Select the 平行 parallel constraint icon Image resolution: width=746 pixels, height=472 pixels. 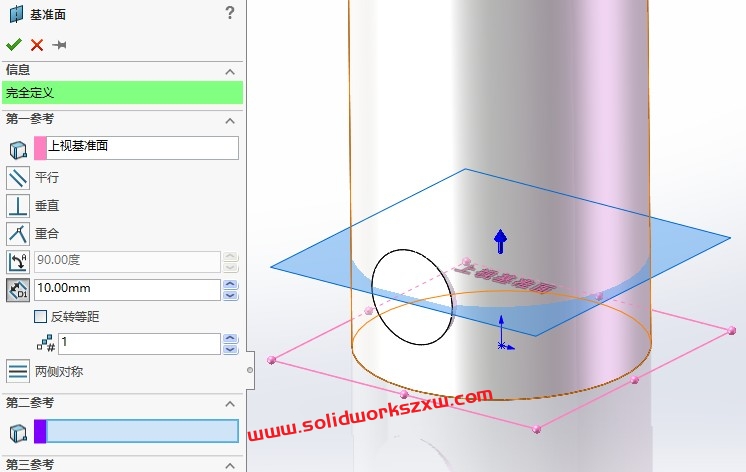(x=18, y=178)
